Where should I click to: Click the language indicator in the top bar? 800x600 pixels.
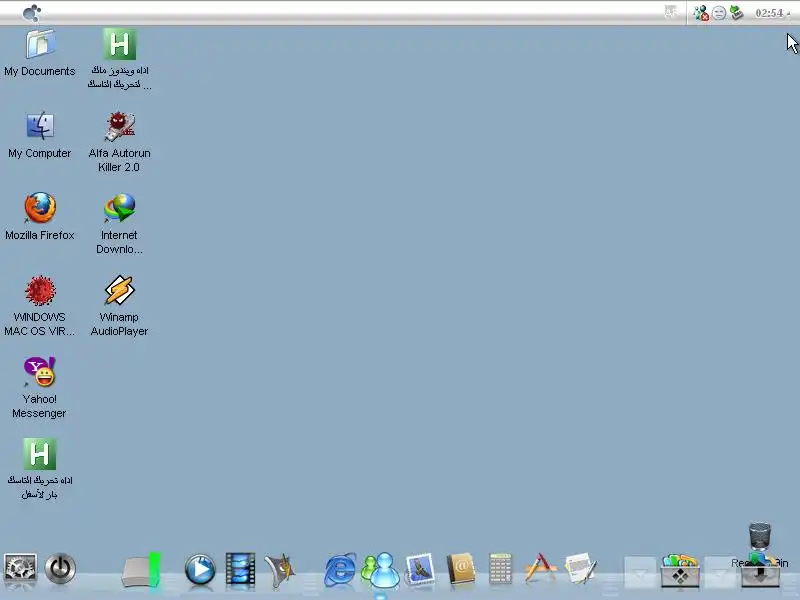tap(670, 12)
